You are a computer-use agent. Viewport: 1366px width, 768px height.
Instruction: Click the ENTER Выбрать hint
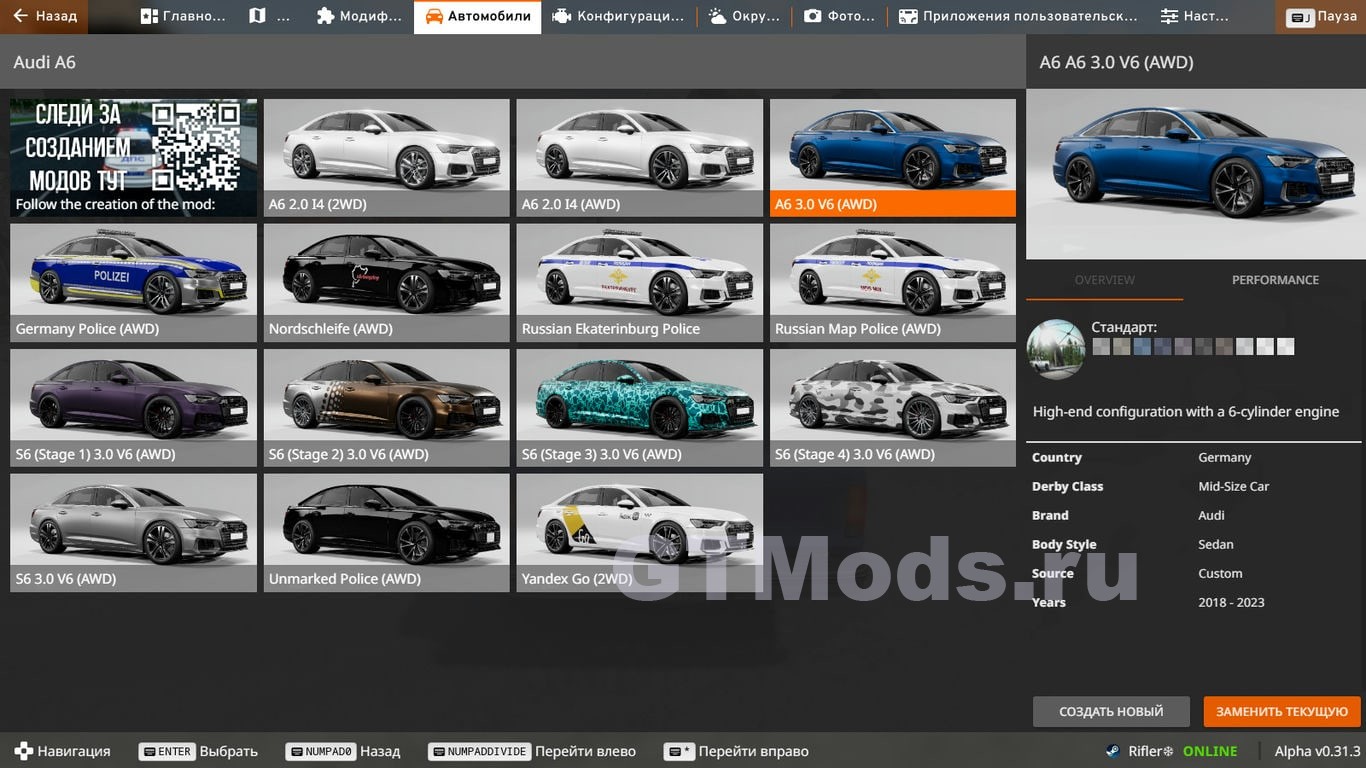pos(198,751)
